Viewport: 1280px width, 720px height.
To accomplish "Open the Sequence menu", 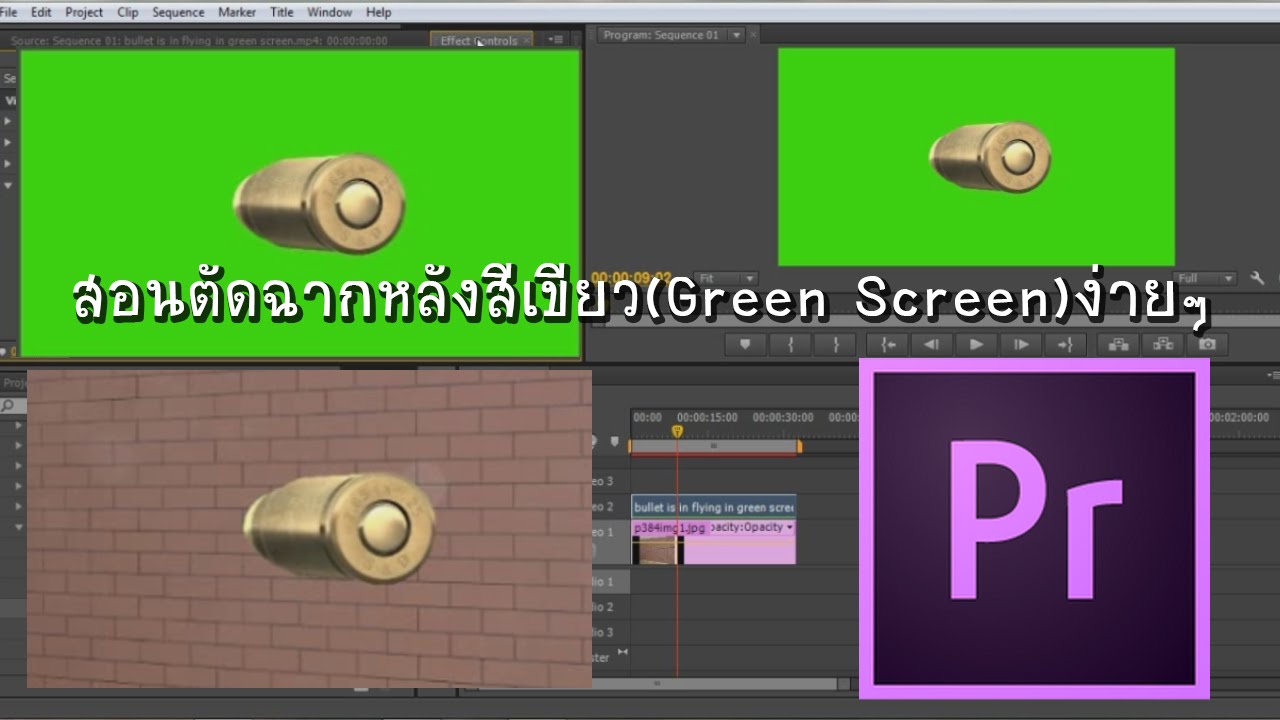I will 178,12.
